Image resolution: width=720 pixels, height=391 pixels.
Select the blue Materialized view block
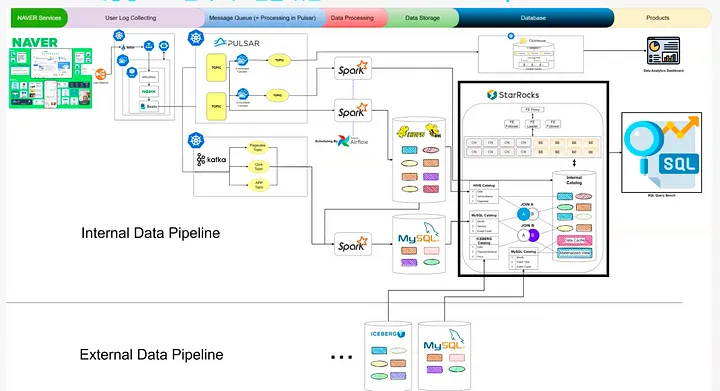(x=574, y=253)
